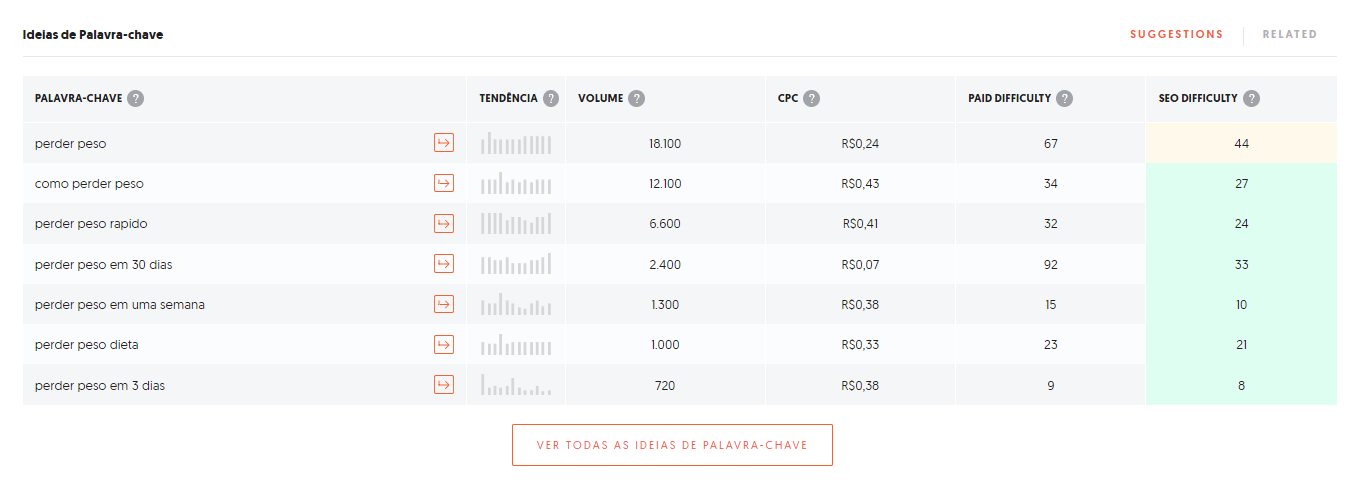Show help for the Paid Difficulty column

pyautogui.click(x=1065, y=99)
